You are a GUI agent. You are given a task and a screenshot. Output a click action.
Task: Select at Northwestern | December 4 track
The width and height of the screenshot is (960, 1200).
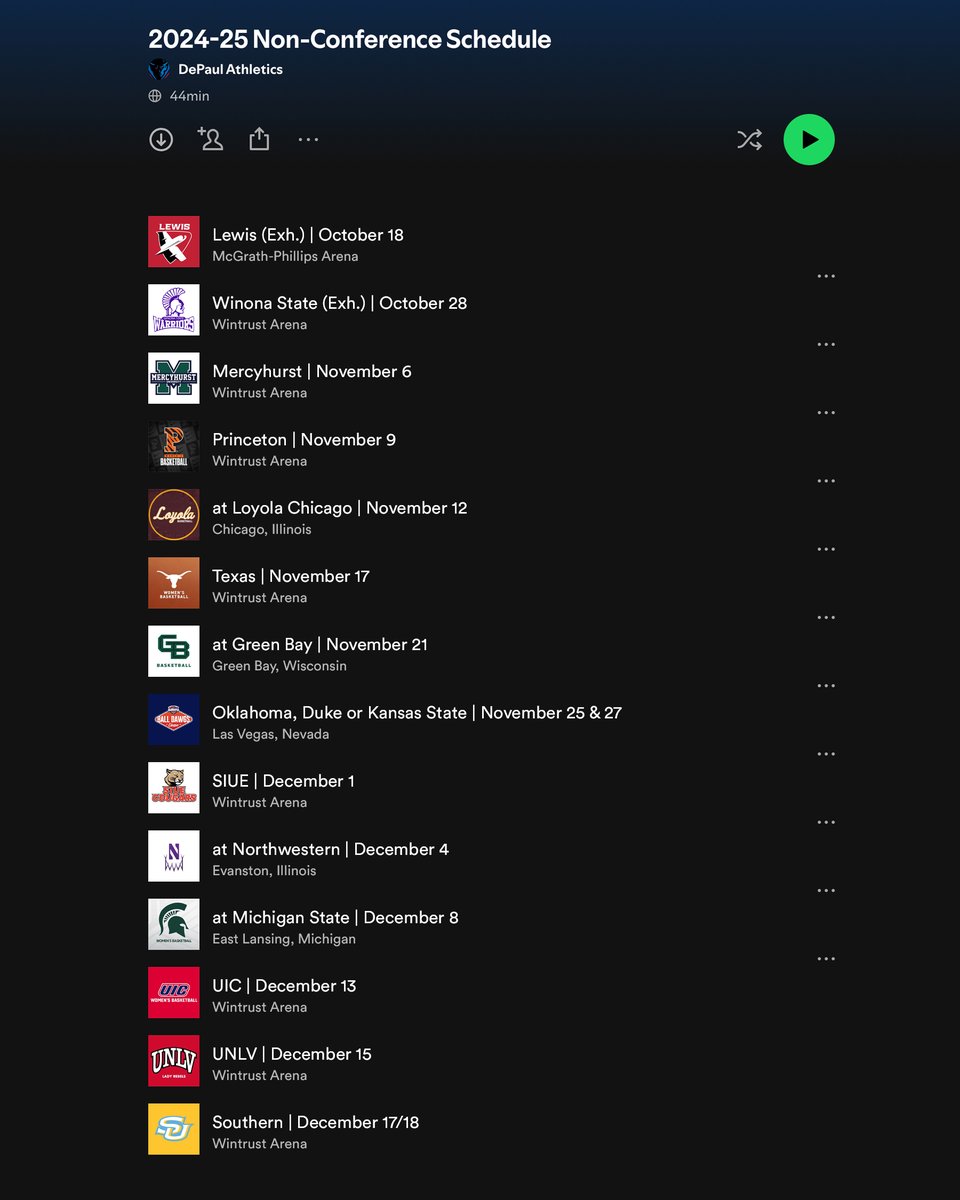(x=331, y=849)
